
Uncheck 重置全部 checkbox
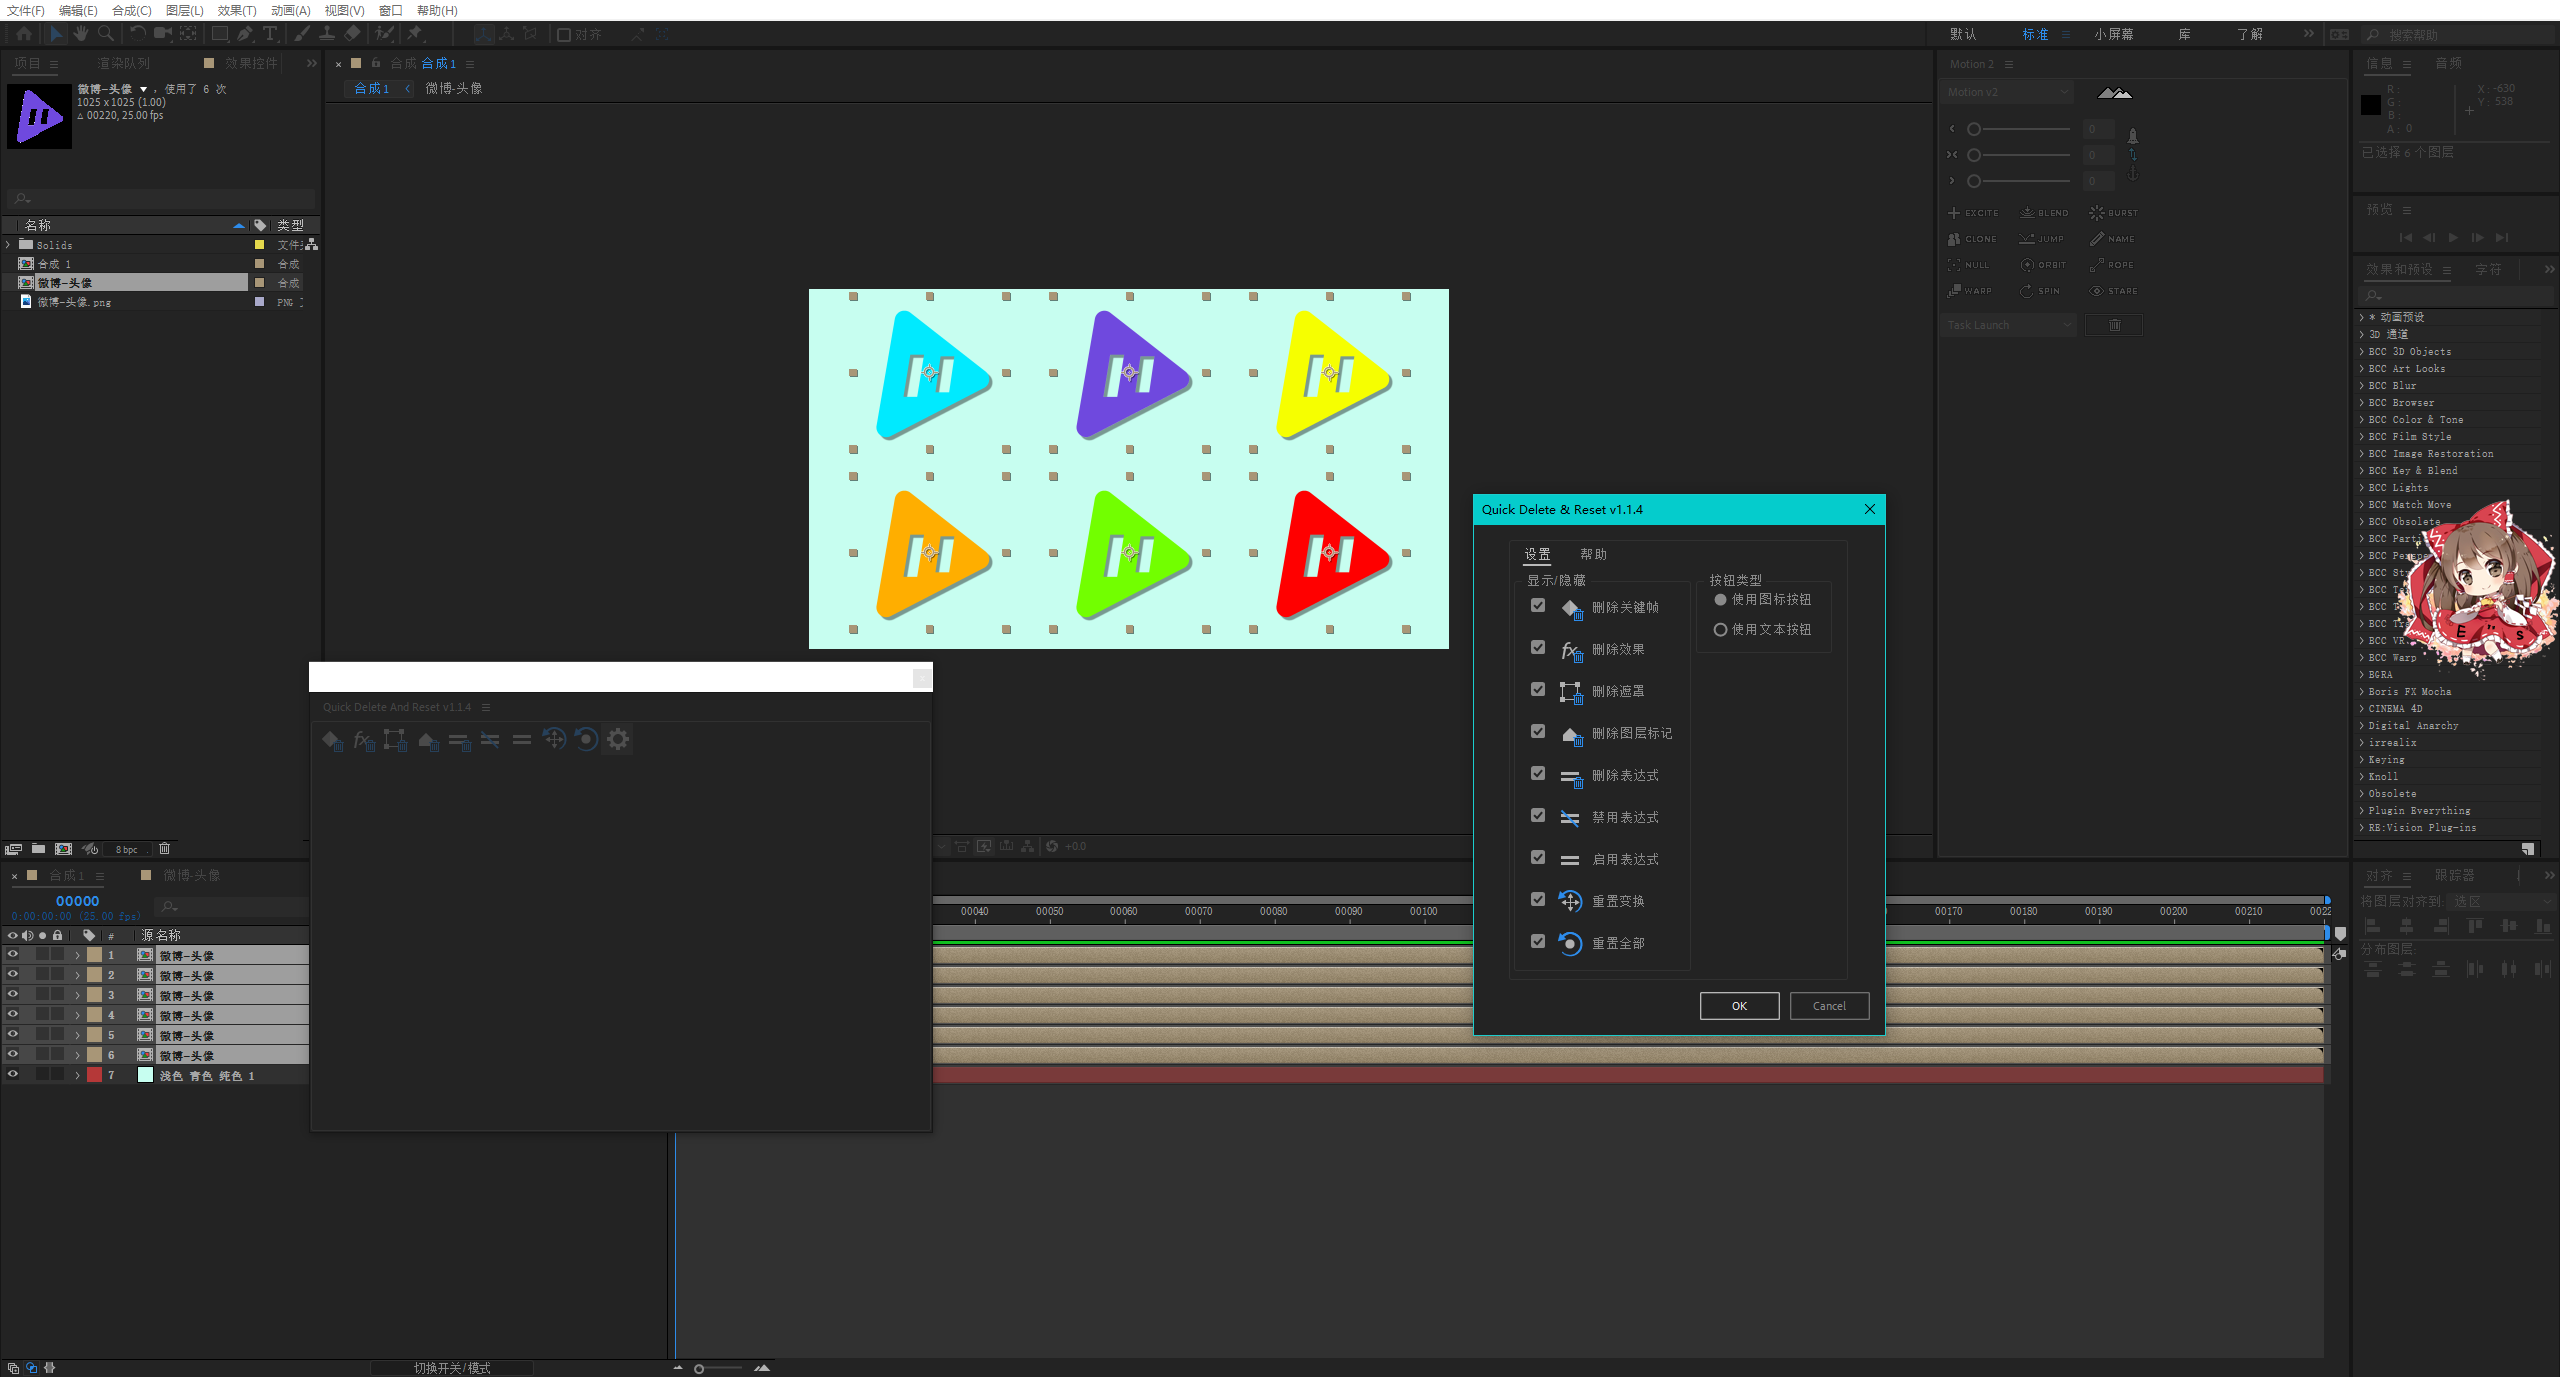(1538, 942)
